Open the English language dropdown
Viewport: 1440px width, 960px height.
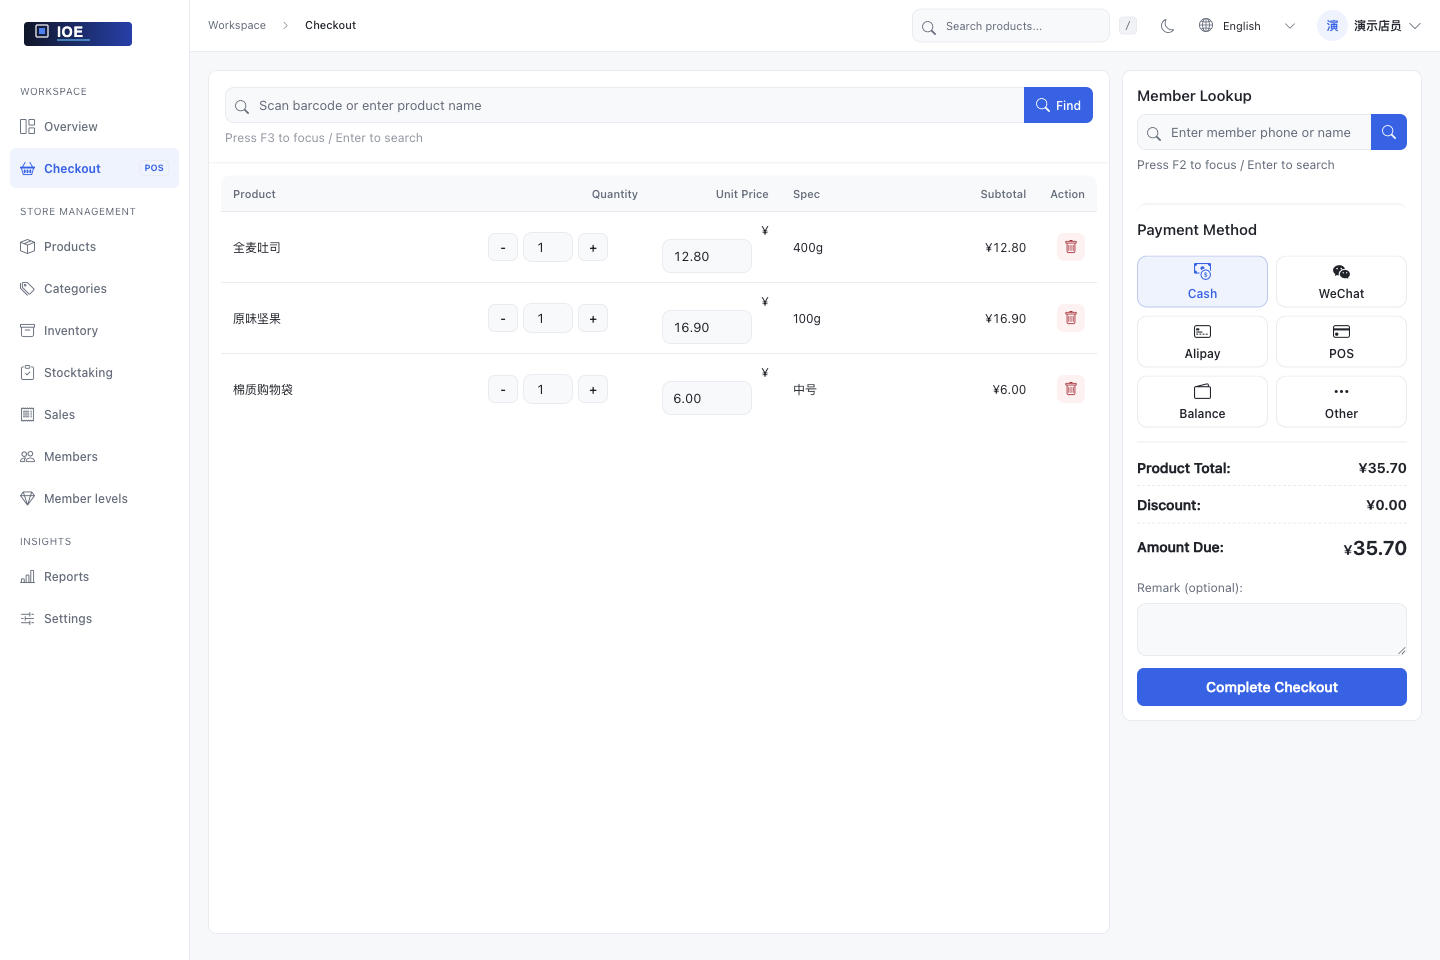tap(1247, 26)
